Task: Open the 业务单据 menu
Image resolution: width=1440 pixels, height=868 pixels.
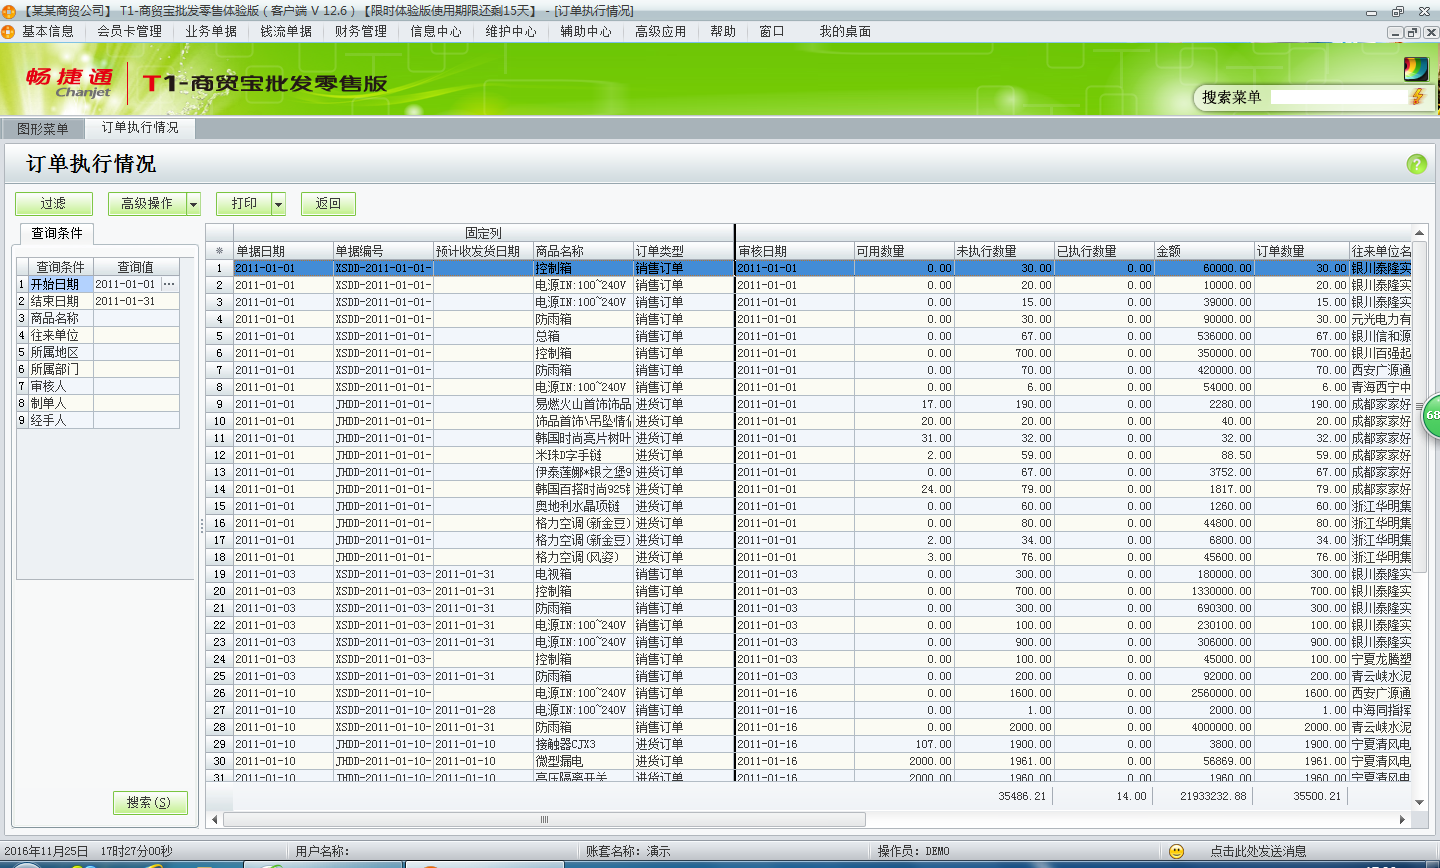Action: point(211,31)
